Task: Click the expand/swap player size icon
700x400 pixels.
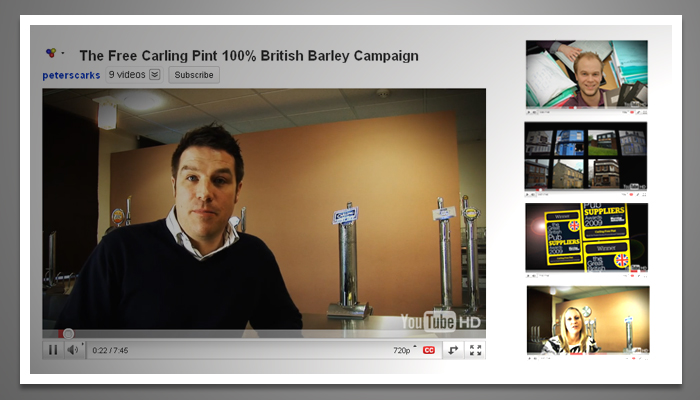Action: (453, 350)
